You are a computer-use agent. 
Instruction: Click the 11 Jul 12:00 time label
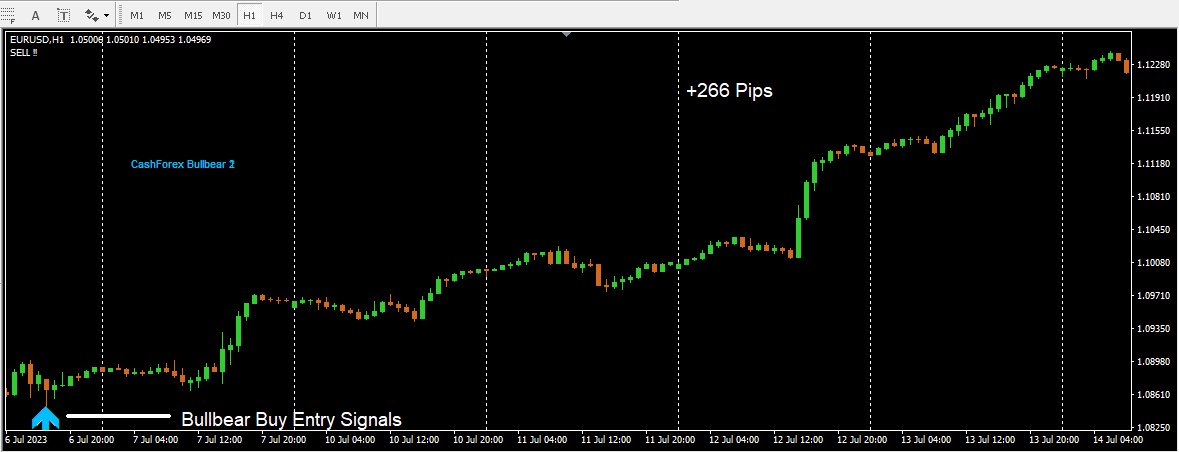pos(605,440)
